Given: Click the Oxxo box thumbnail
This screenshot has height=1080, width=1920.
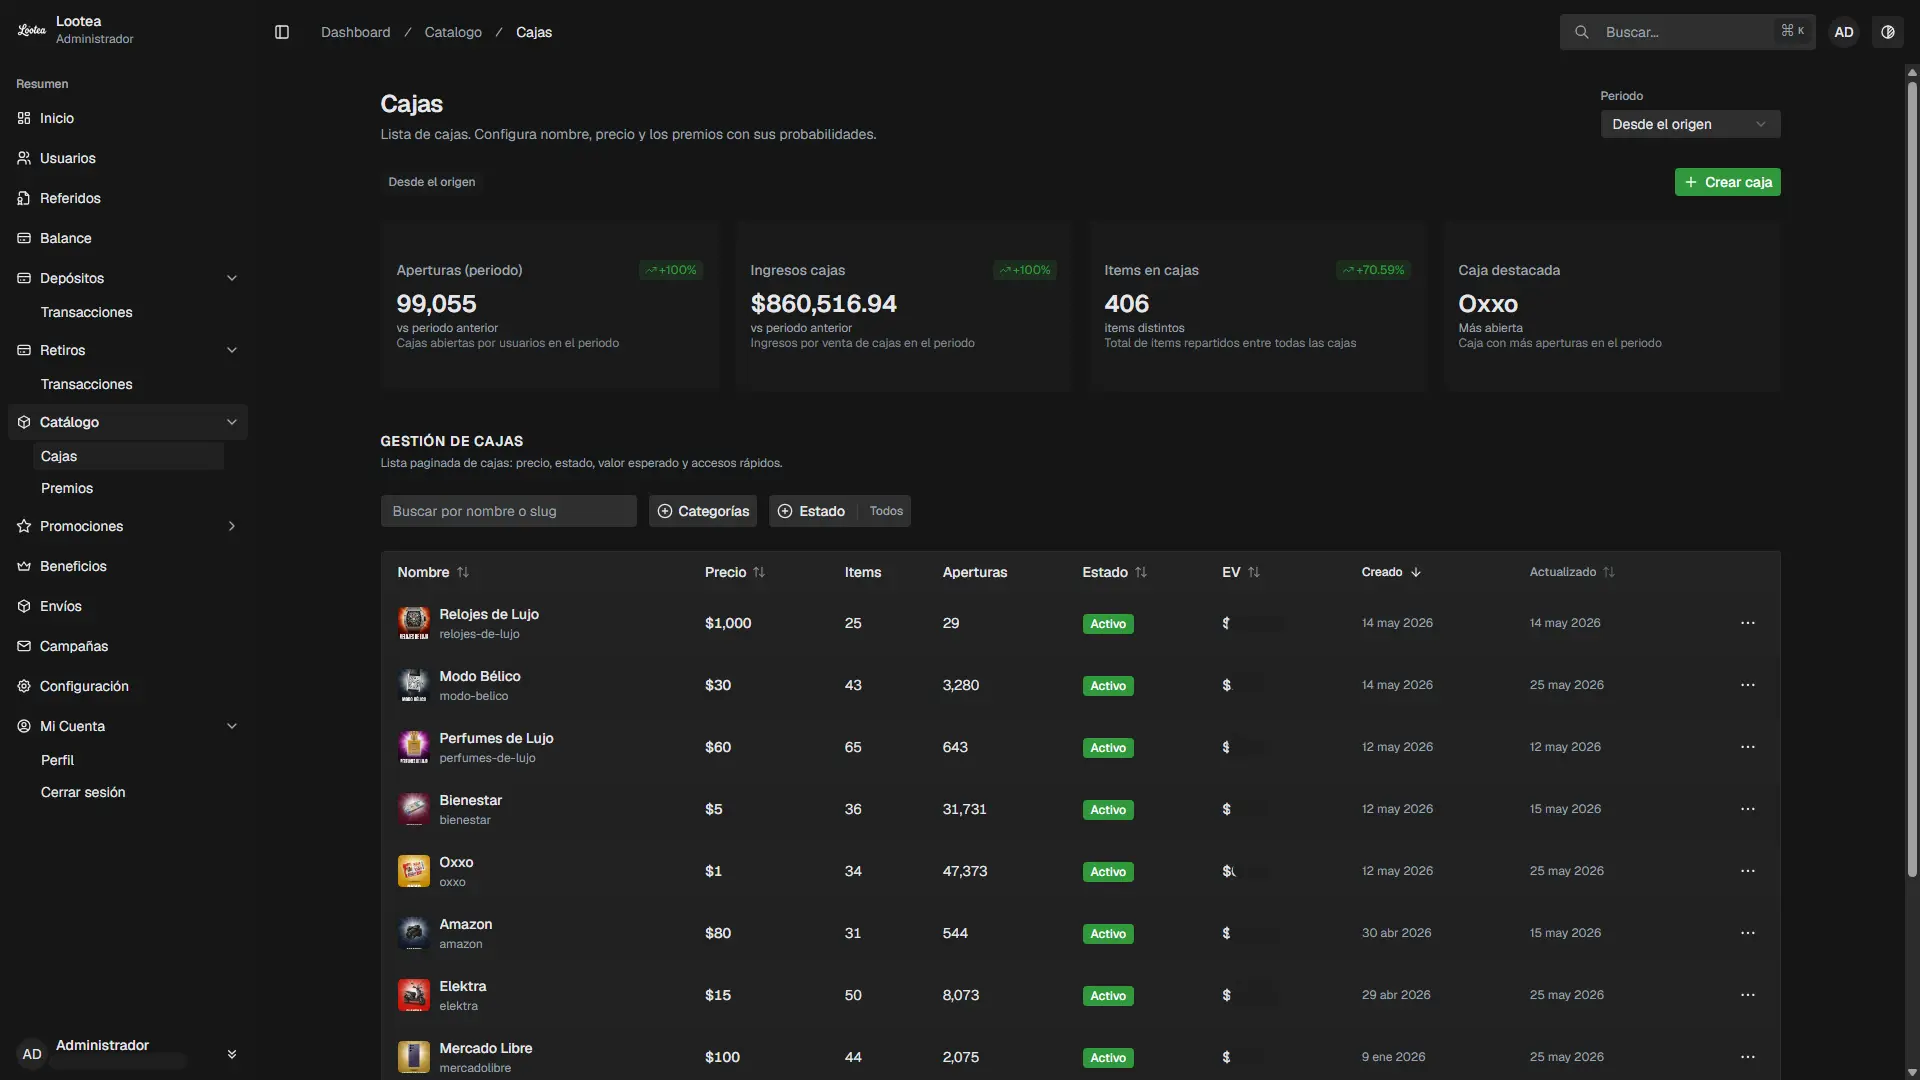Looking at the screenshot, I should coord(414,871).
